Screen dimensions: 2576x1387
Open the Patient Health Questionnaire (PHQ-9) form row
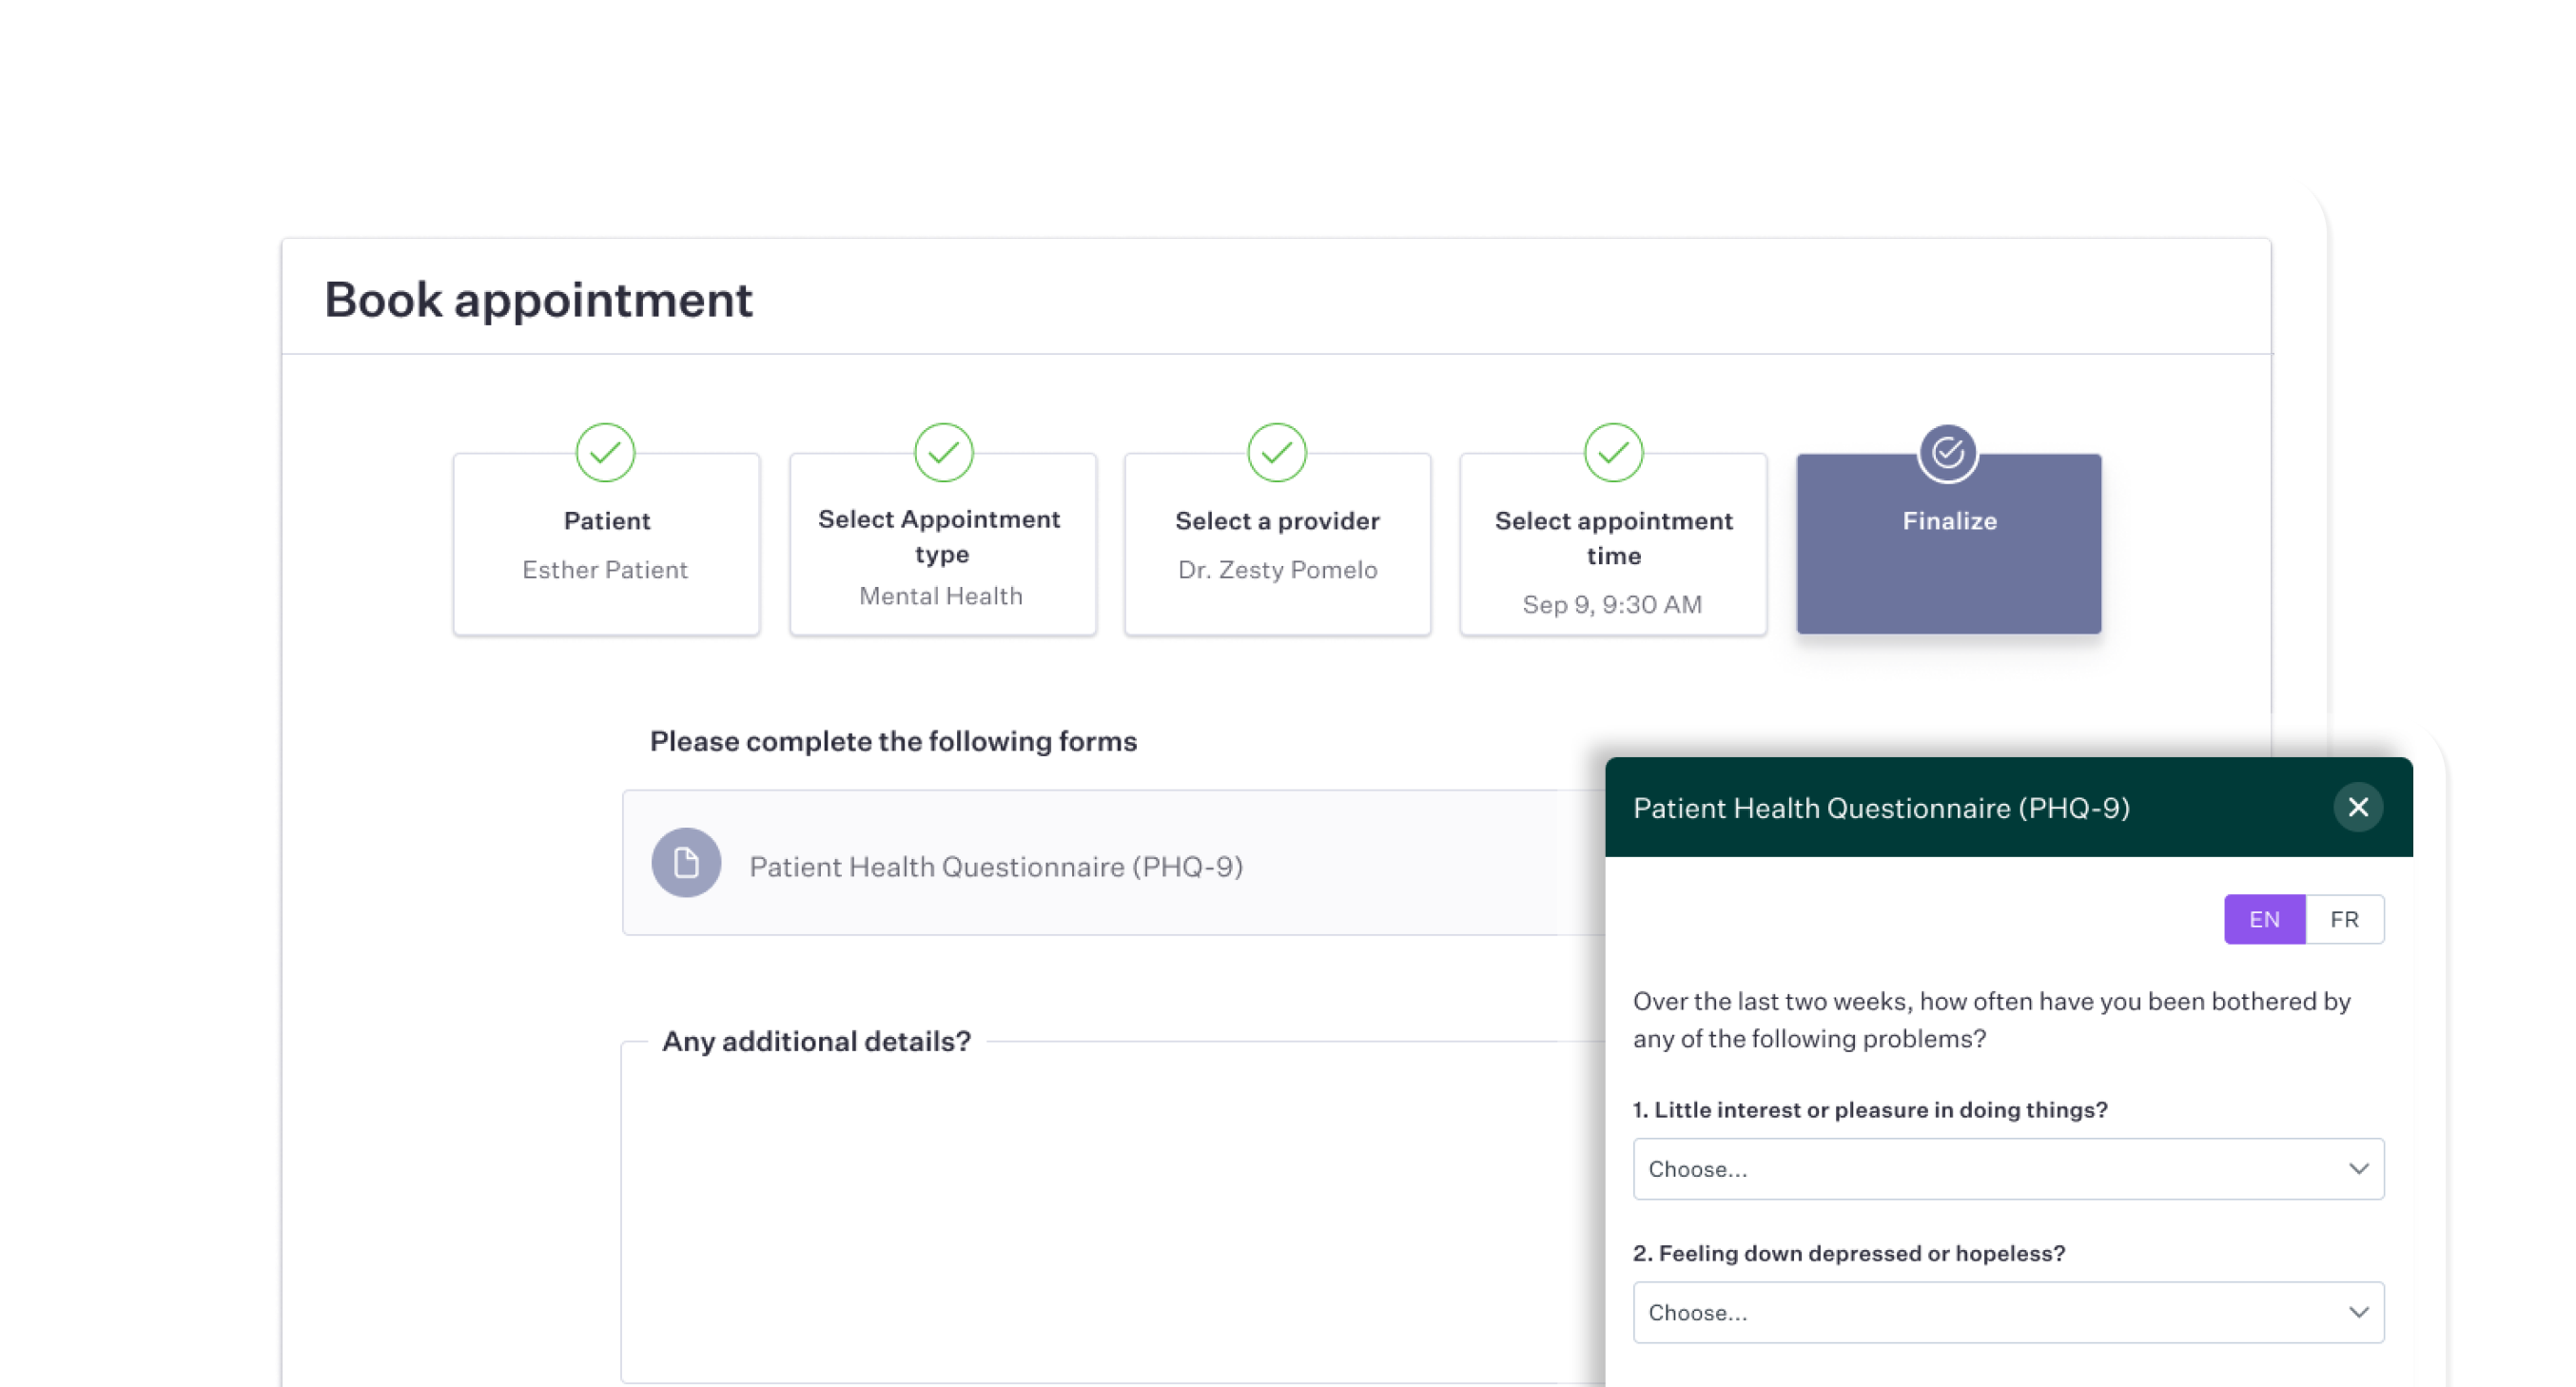click(x=1114, y=863)
